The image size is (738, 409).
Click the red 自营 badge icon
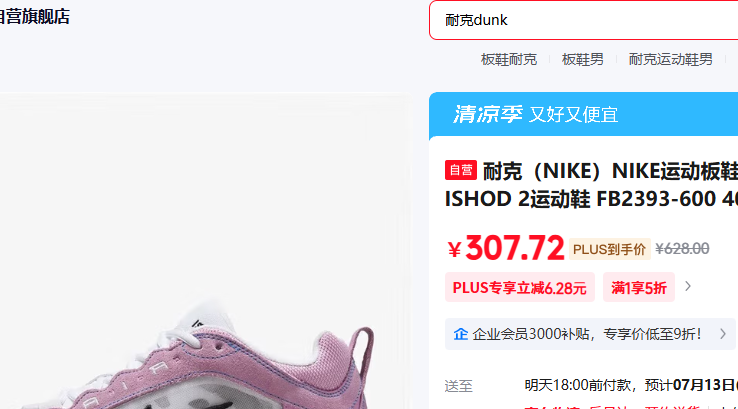pos(461,170)
